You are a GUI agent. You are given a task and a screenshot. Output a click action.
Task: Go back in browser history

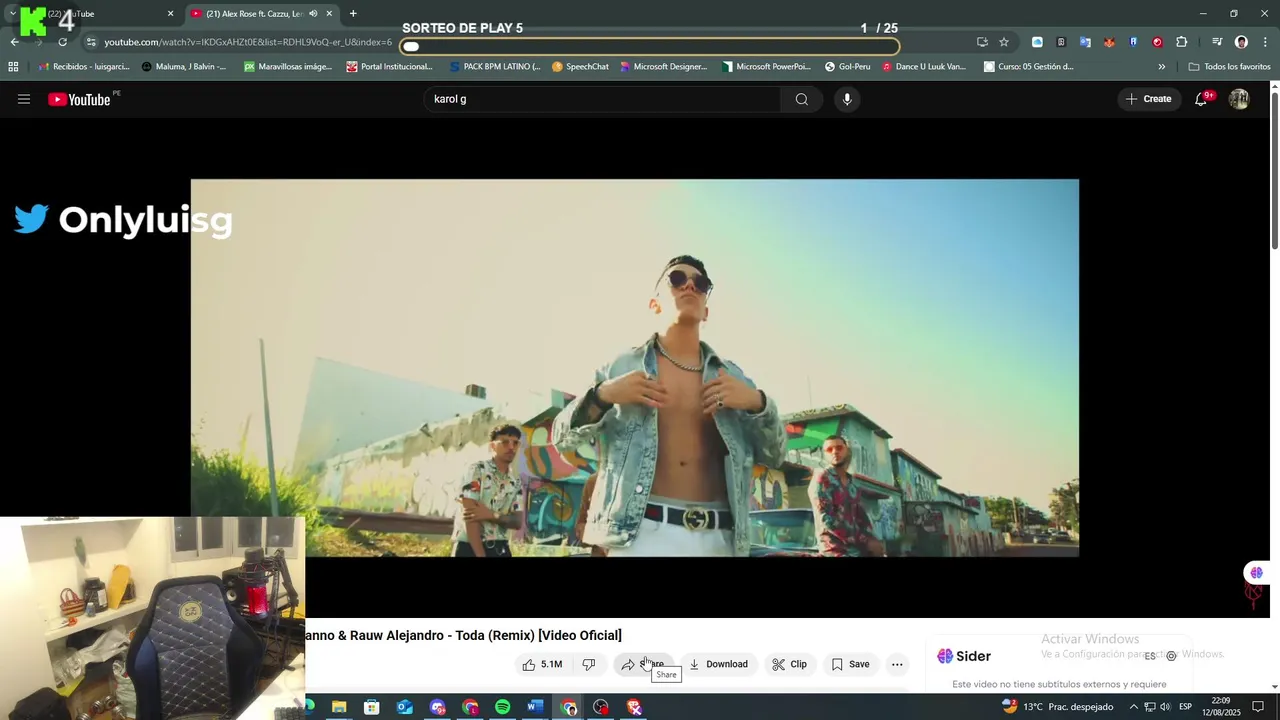pyautogui.click(x=14, y=42)
